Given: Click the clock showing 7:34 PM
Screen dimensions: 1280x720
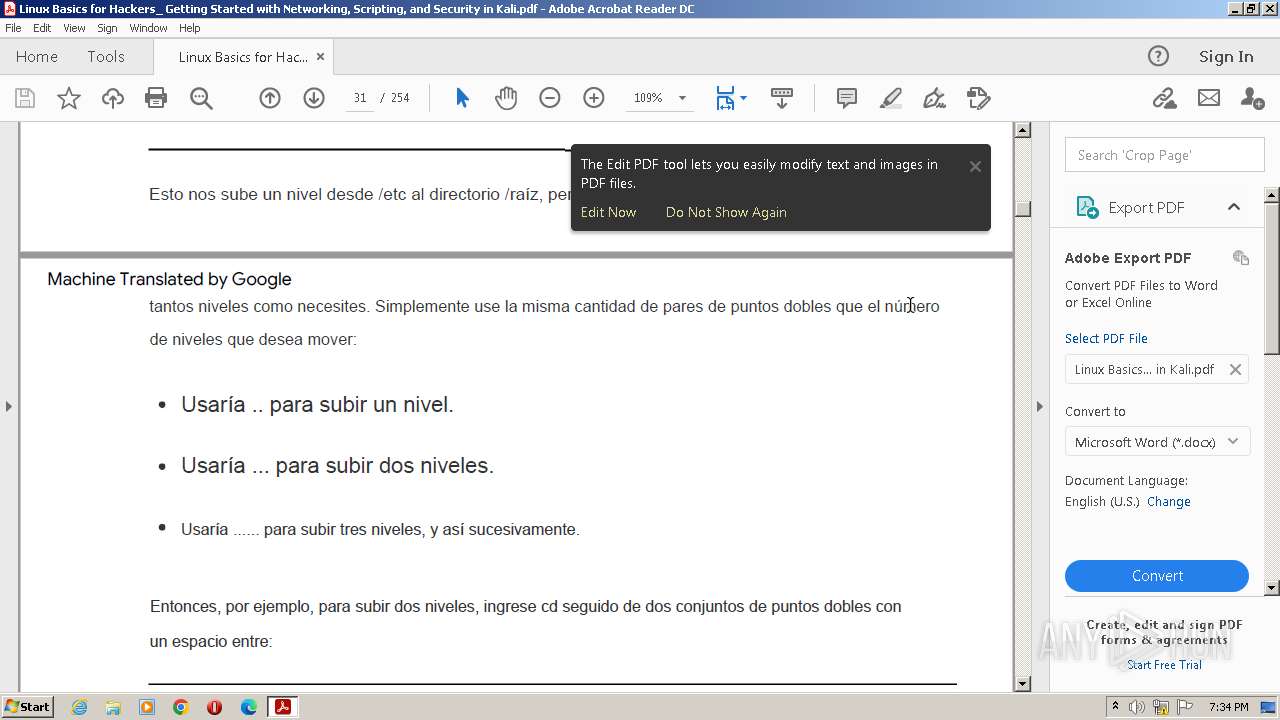Looking at the screenshot, I should pyautogui.click(x=1228, y=707).
